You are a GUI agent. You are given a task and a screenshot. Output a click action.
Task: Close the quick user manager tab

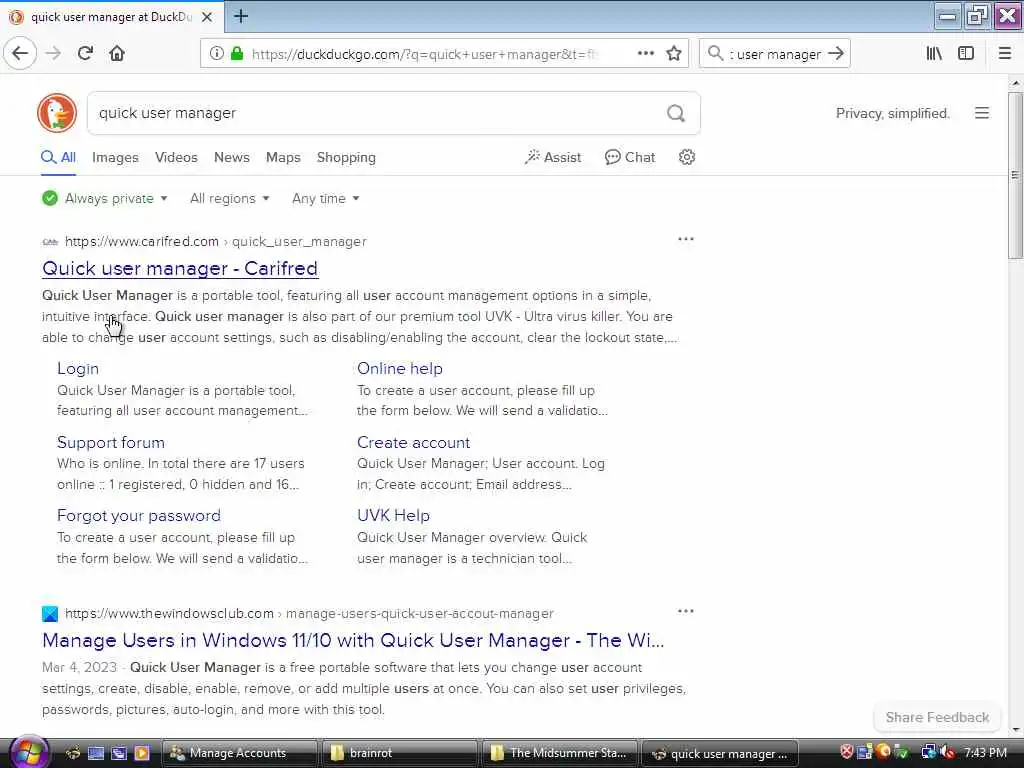coord(207,17)
